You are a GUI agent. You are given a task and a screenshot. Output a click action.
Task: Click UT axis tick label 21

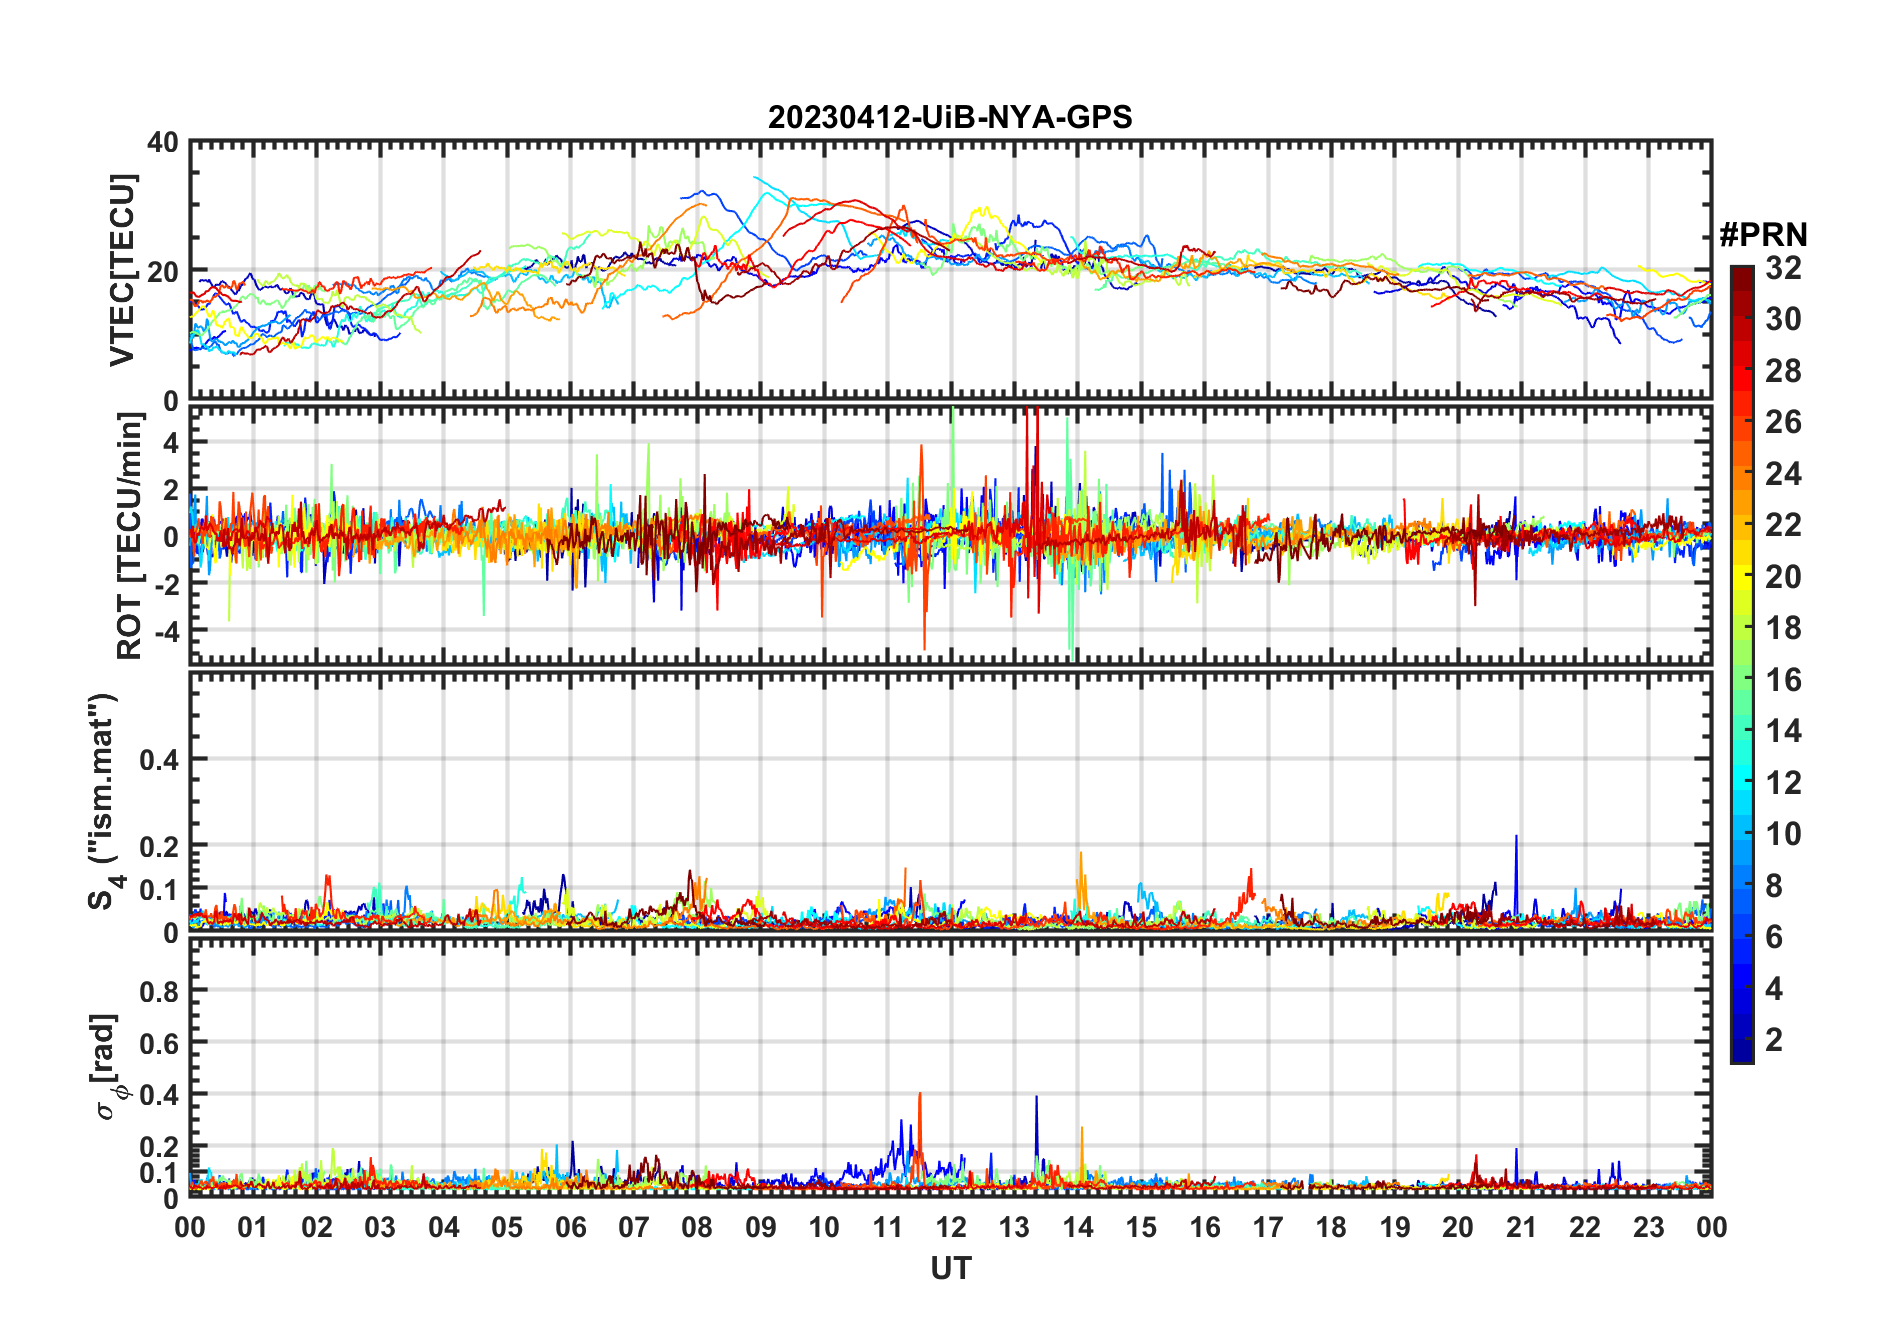pos(1522,1228)
